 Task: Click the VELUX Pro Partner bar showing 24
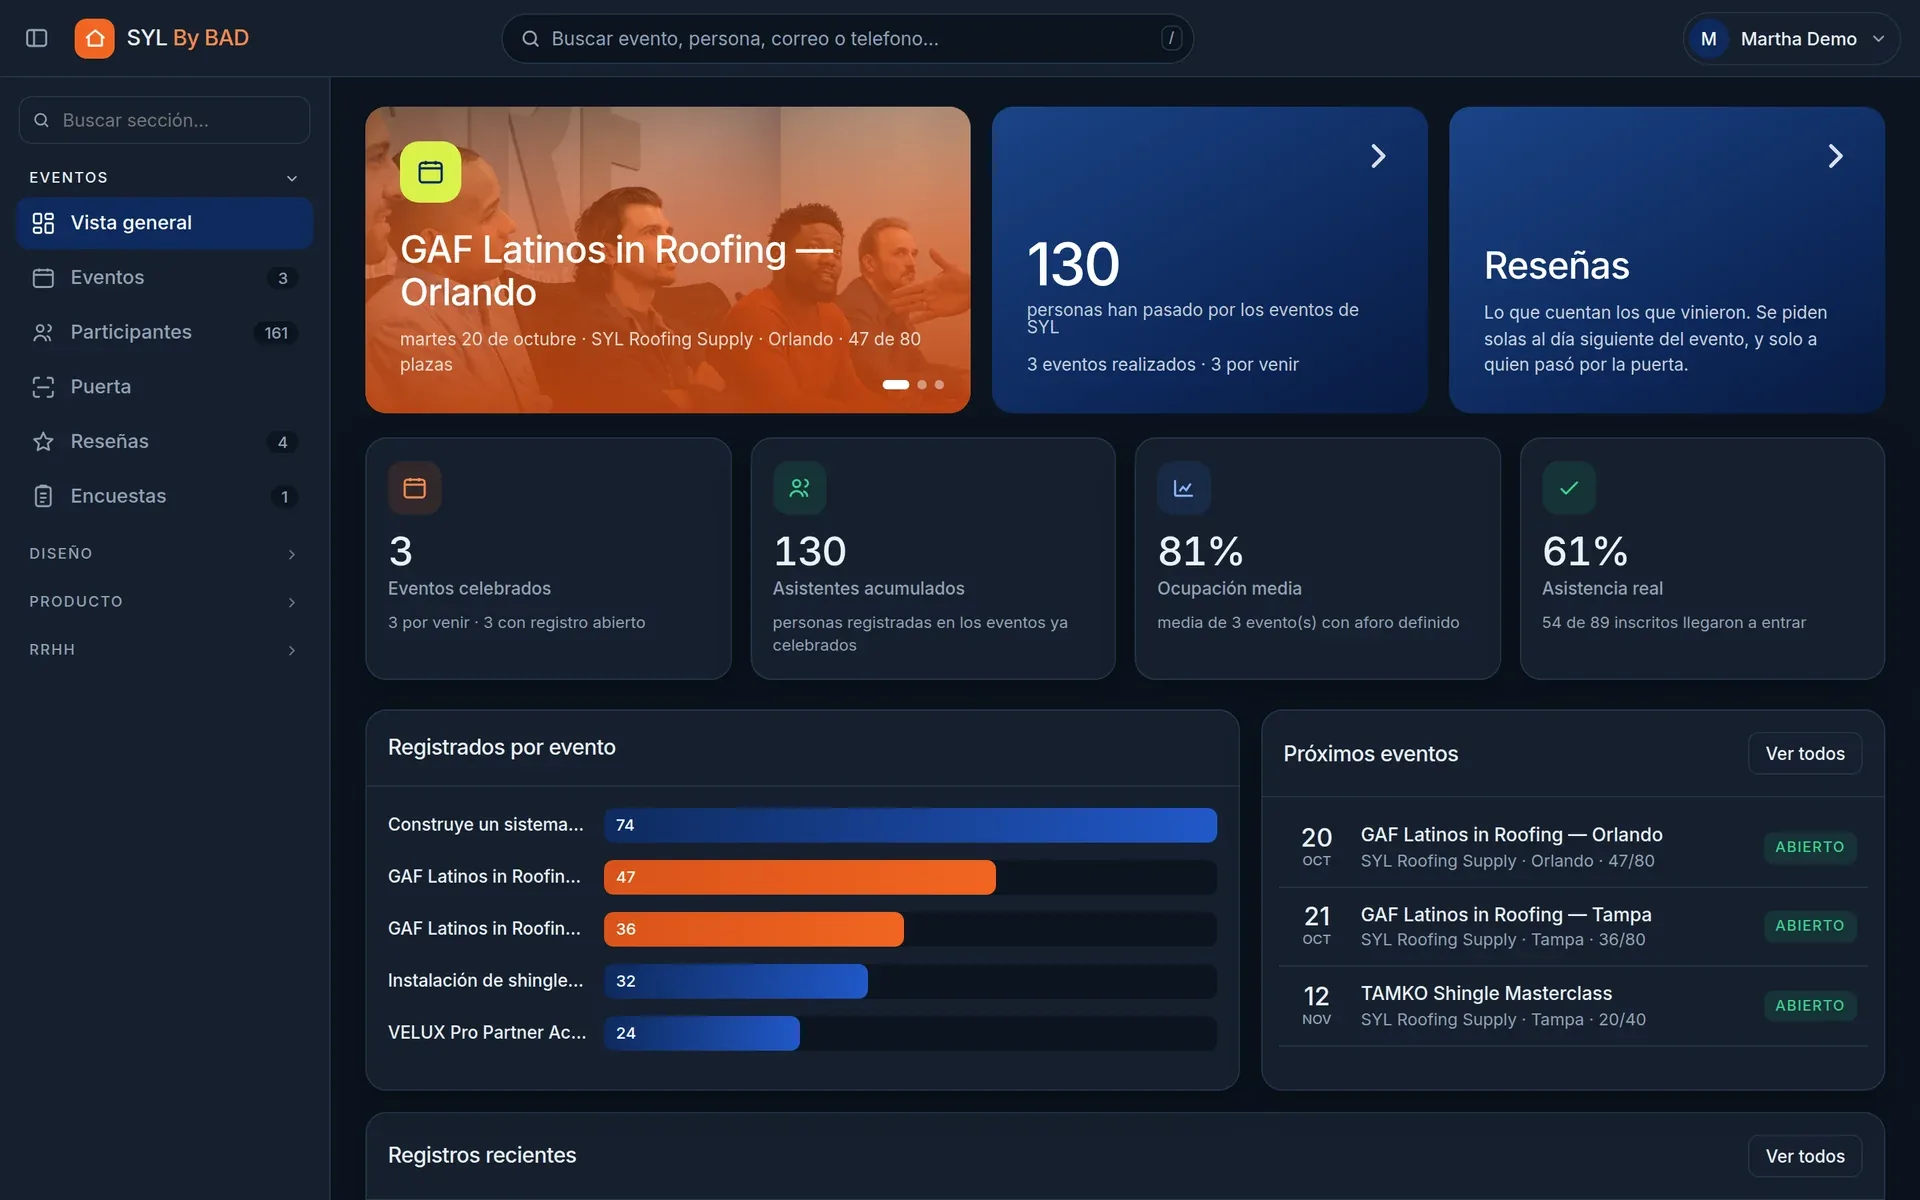702,1033
